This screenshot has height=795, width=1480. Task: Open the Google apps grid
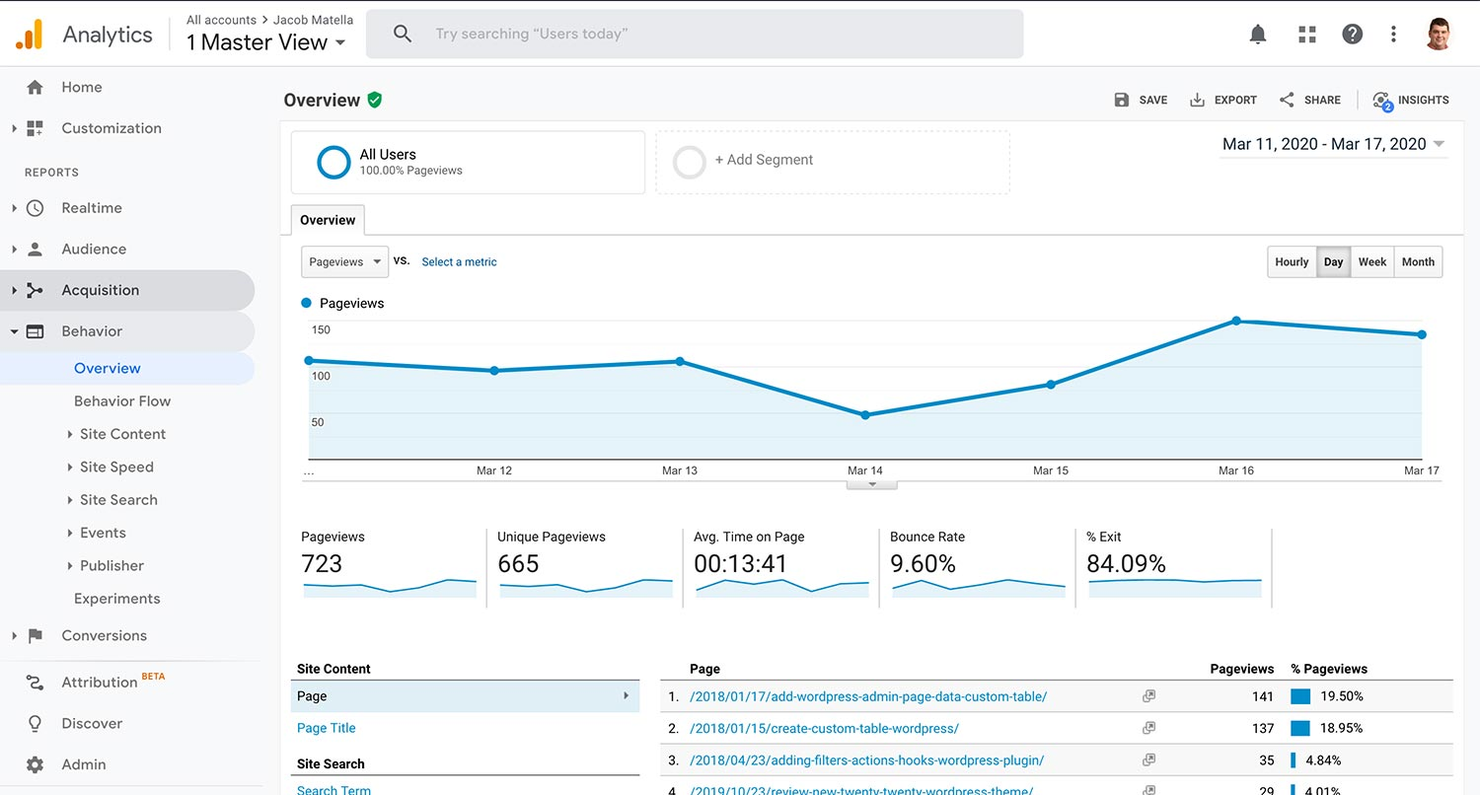tap(1306, 33)
